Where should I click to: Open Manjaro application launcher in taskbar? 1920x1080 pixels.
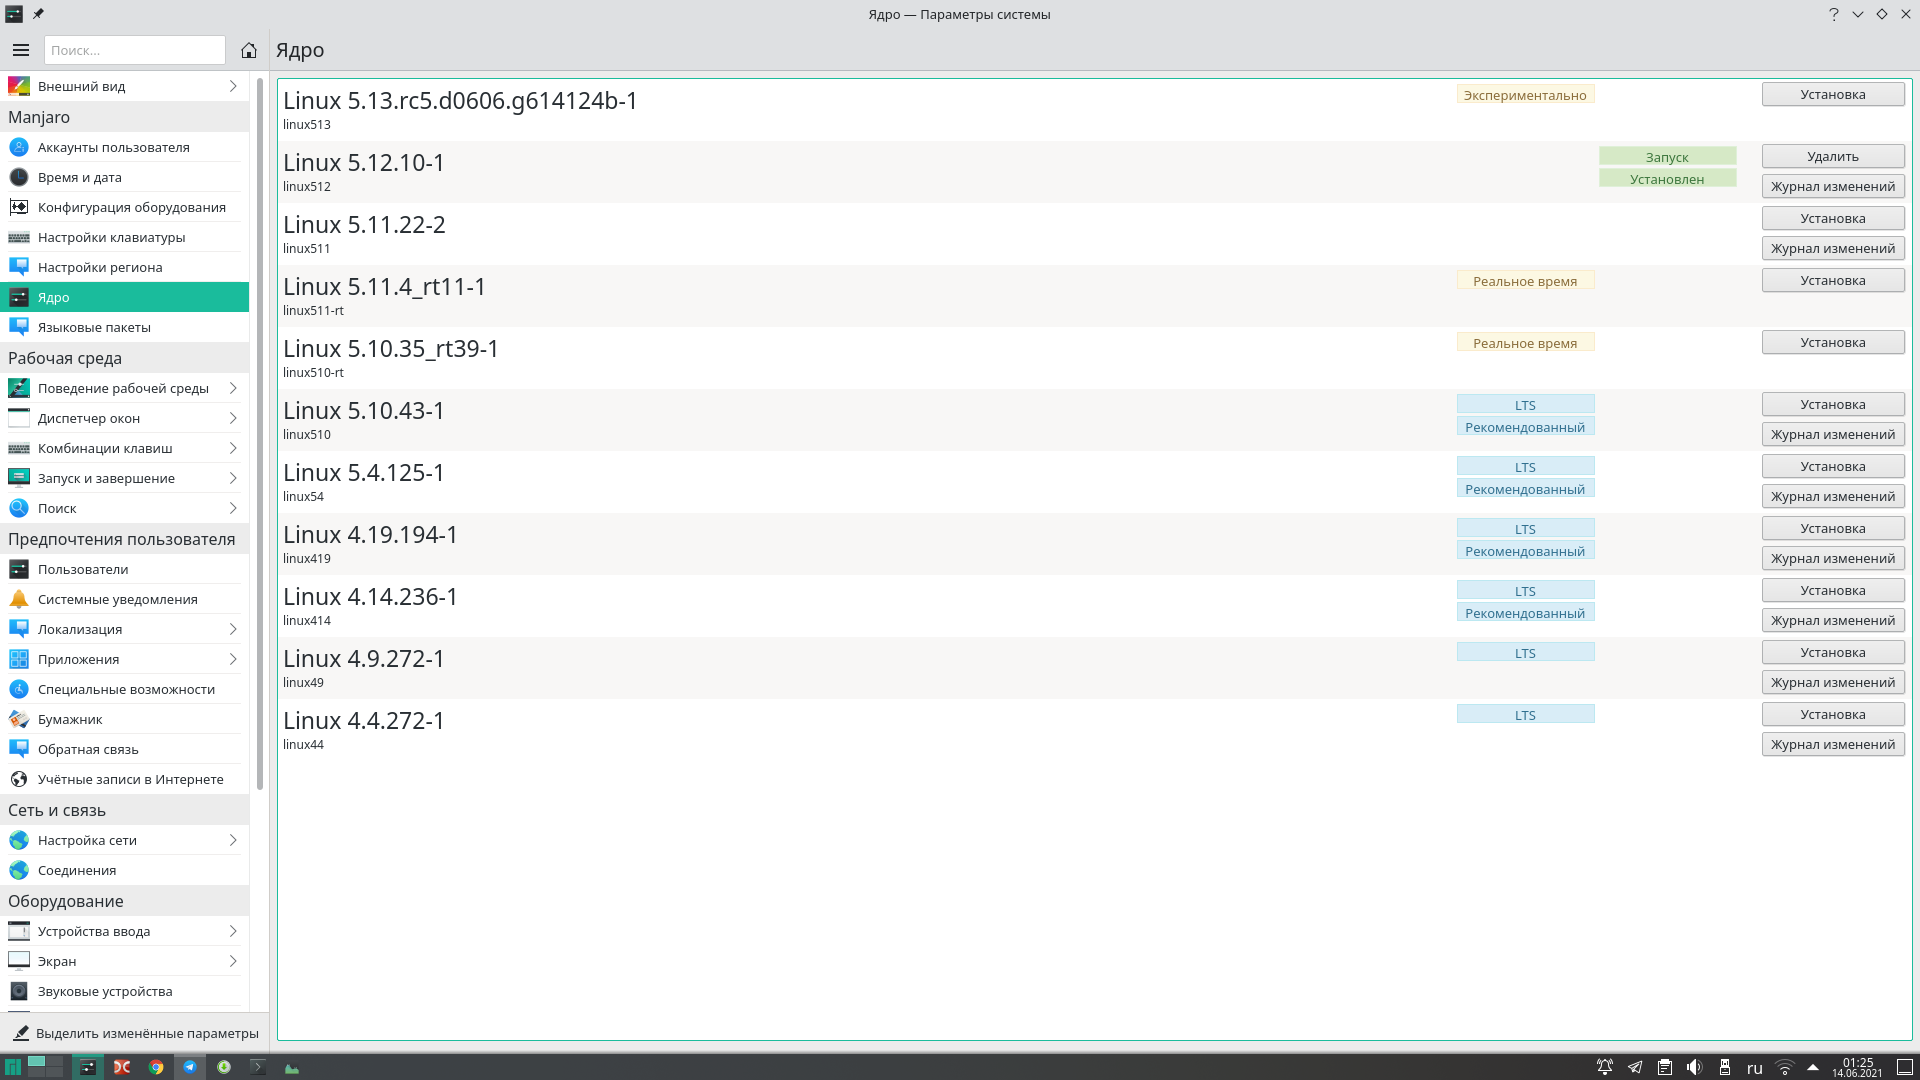click(x=12, y=1067)
